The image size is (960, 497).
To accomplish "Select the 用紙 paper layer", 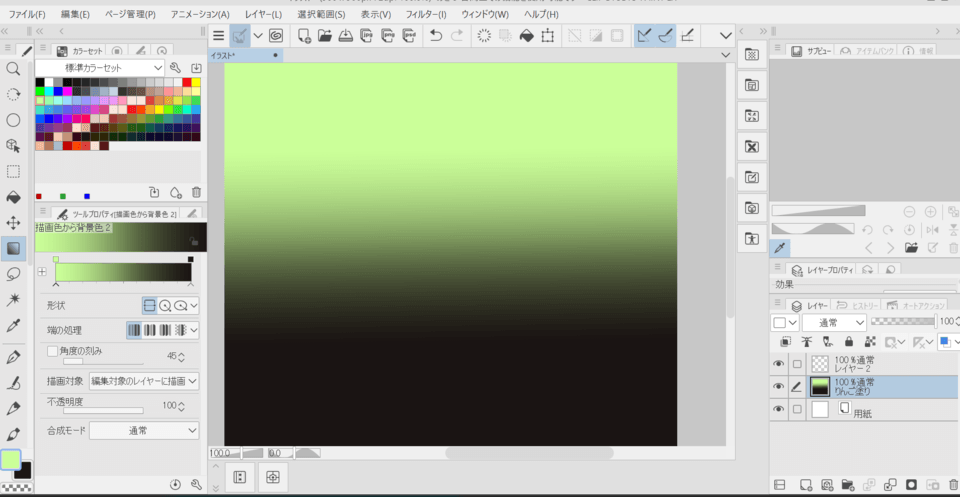I will [x=864, y=409].
